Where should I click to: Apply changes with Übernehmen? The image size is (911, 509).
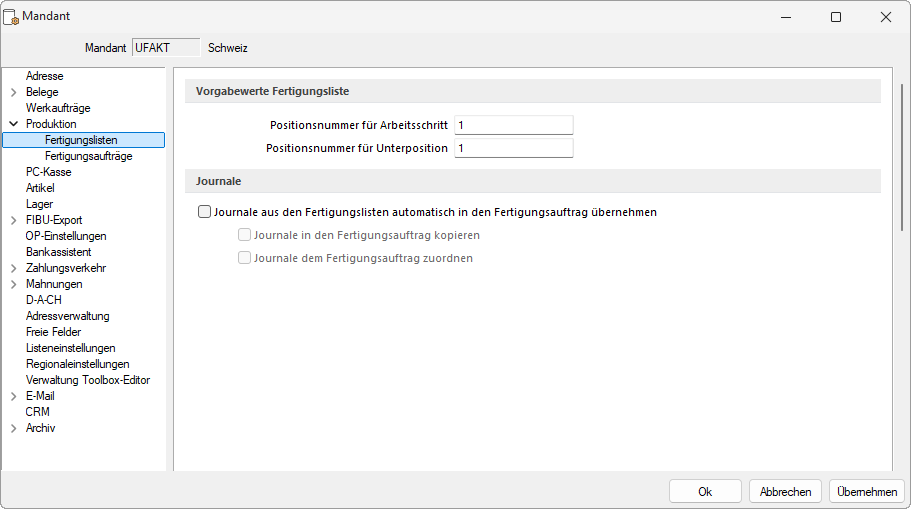pos(866,491)
